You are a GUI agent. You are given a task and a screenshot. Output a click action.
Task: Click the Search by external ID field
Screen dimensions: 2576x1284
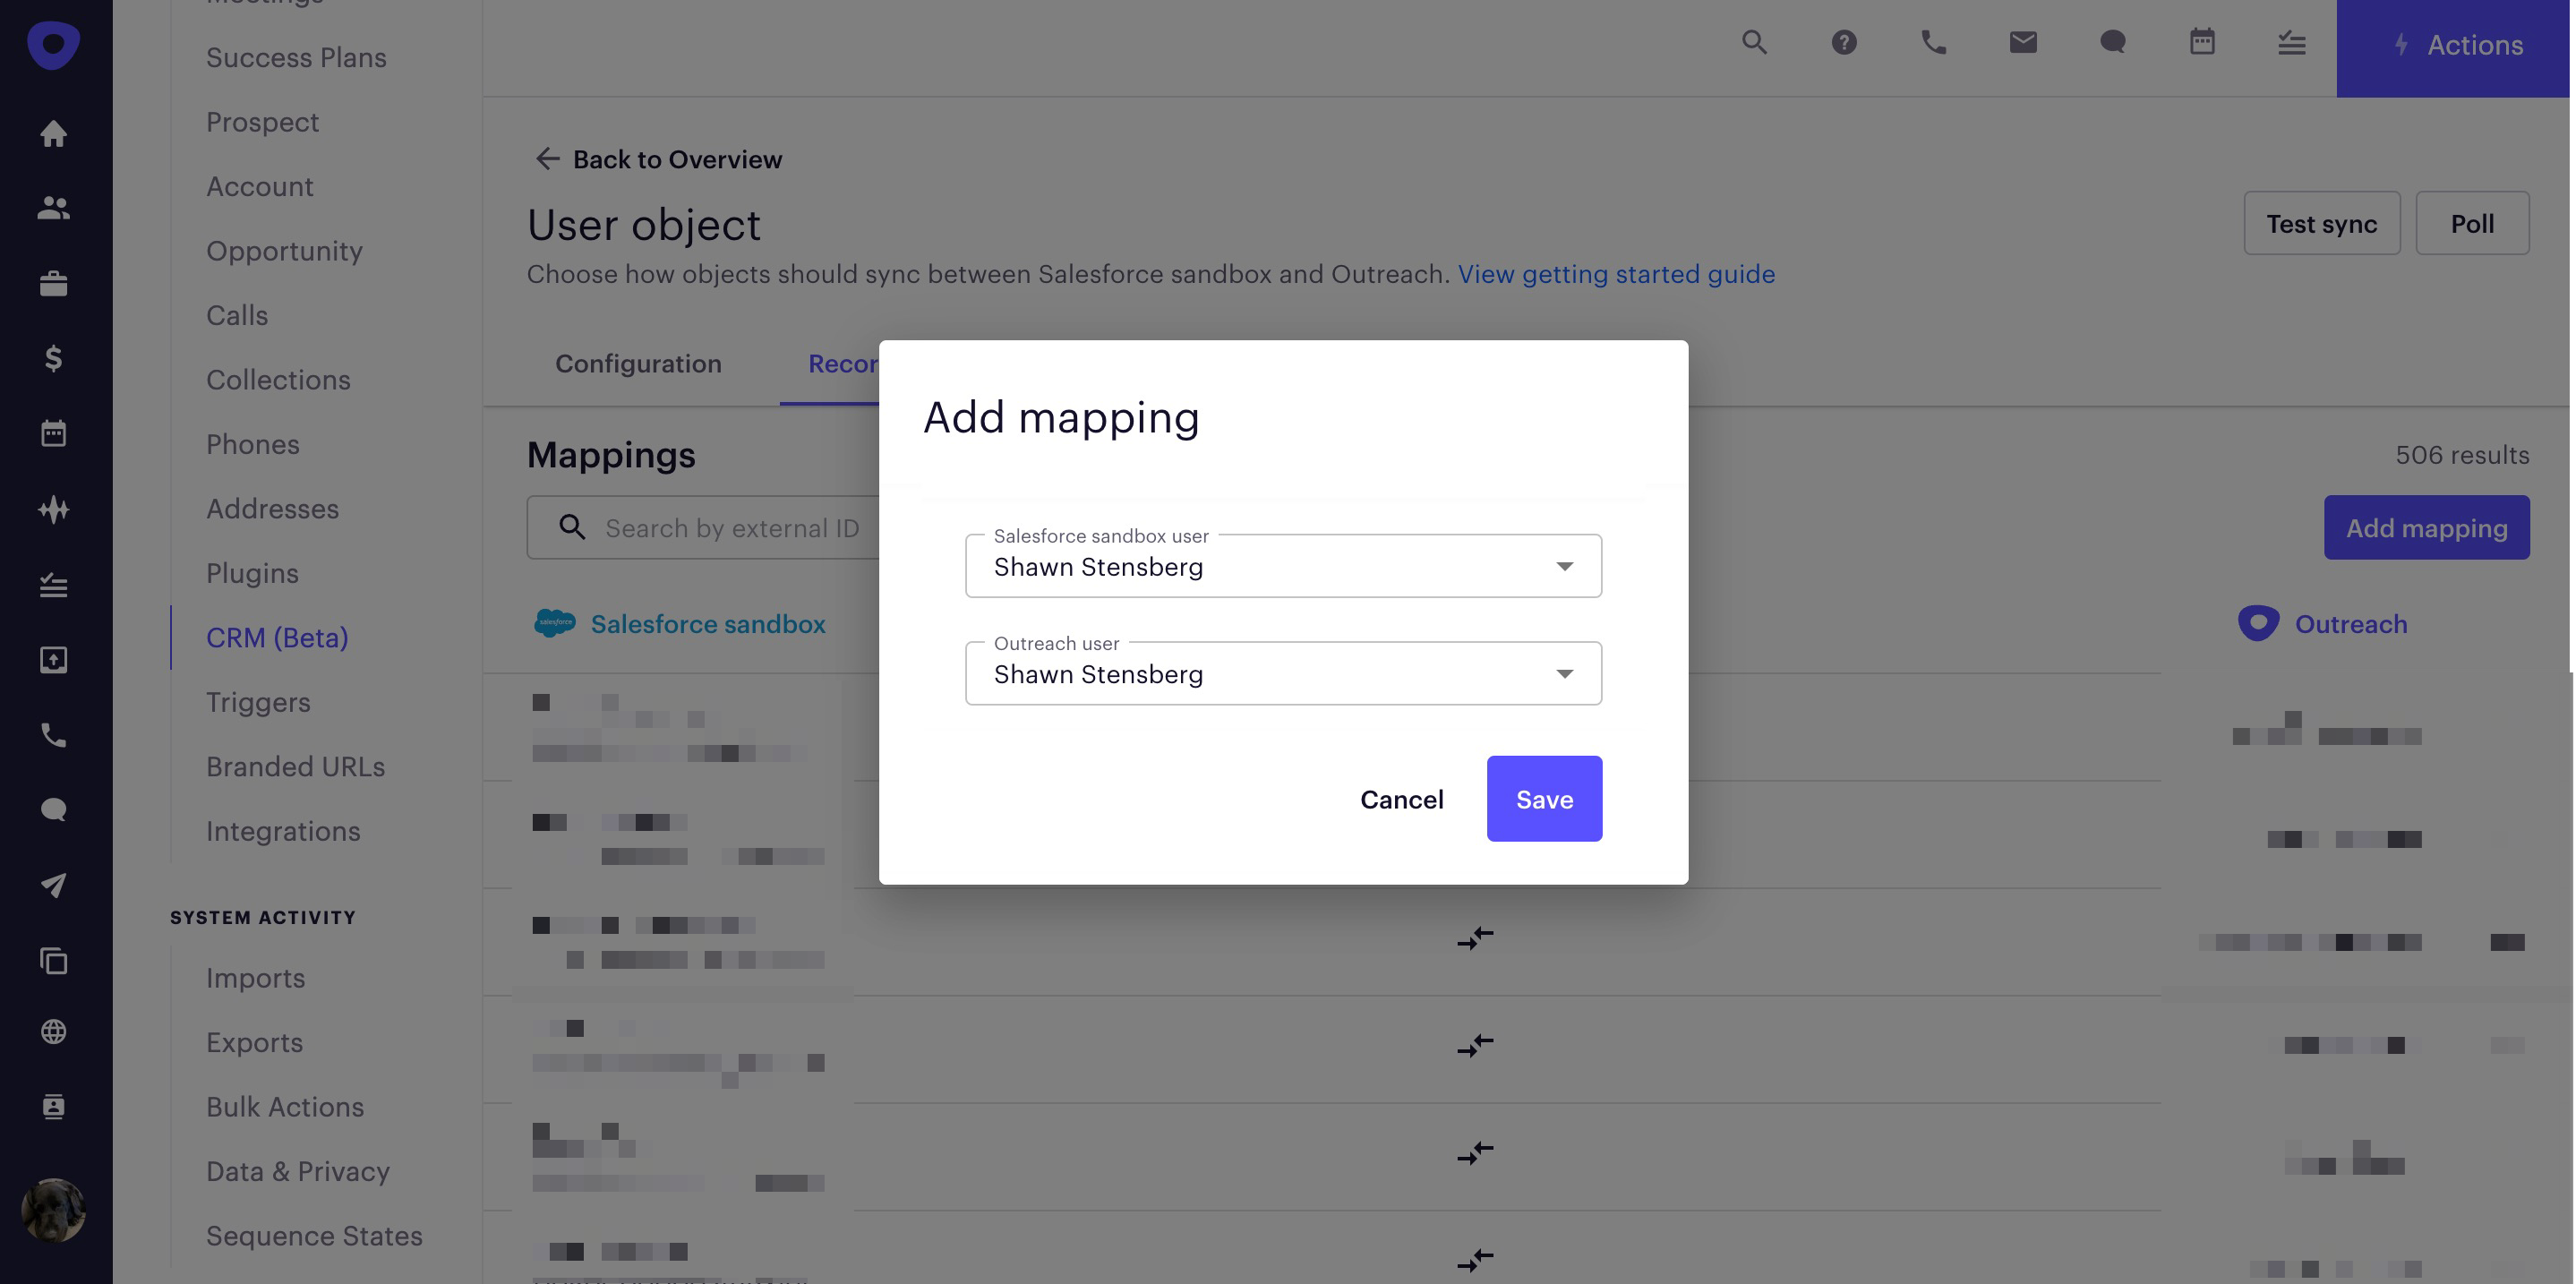(x=730, y=528)
